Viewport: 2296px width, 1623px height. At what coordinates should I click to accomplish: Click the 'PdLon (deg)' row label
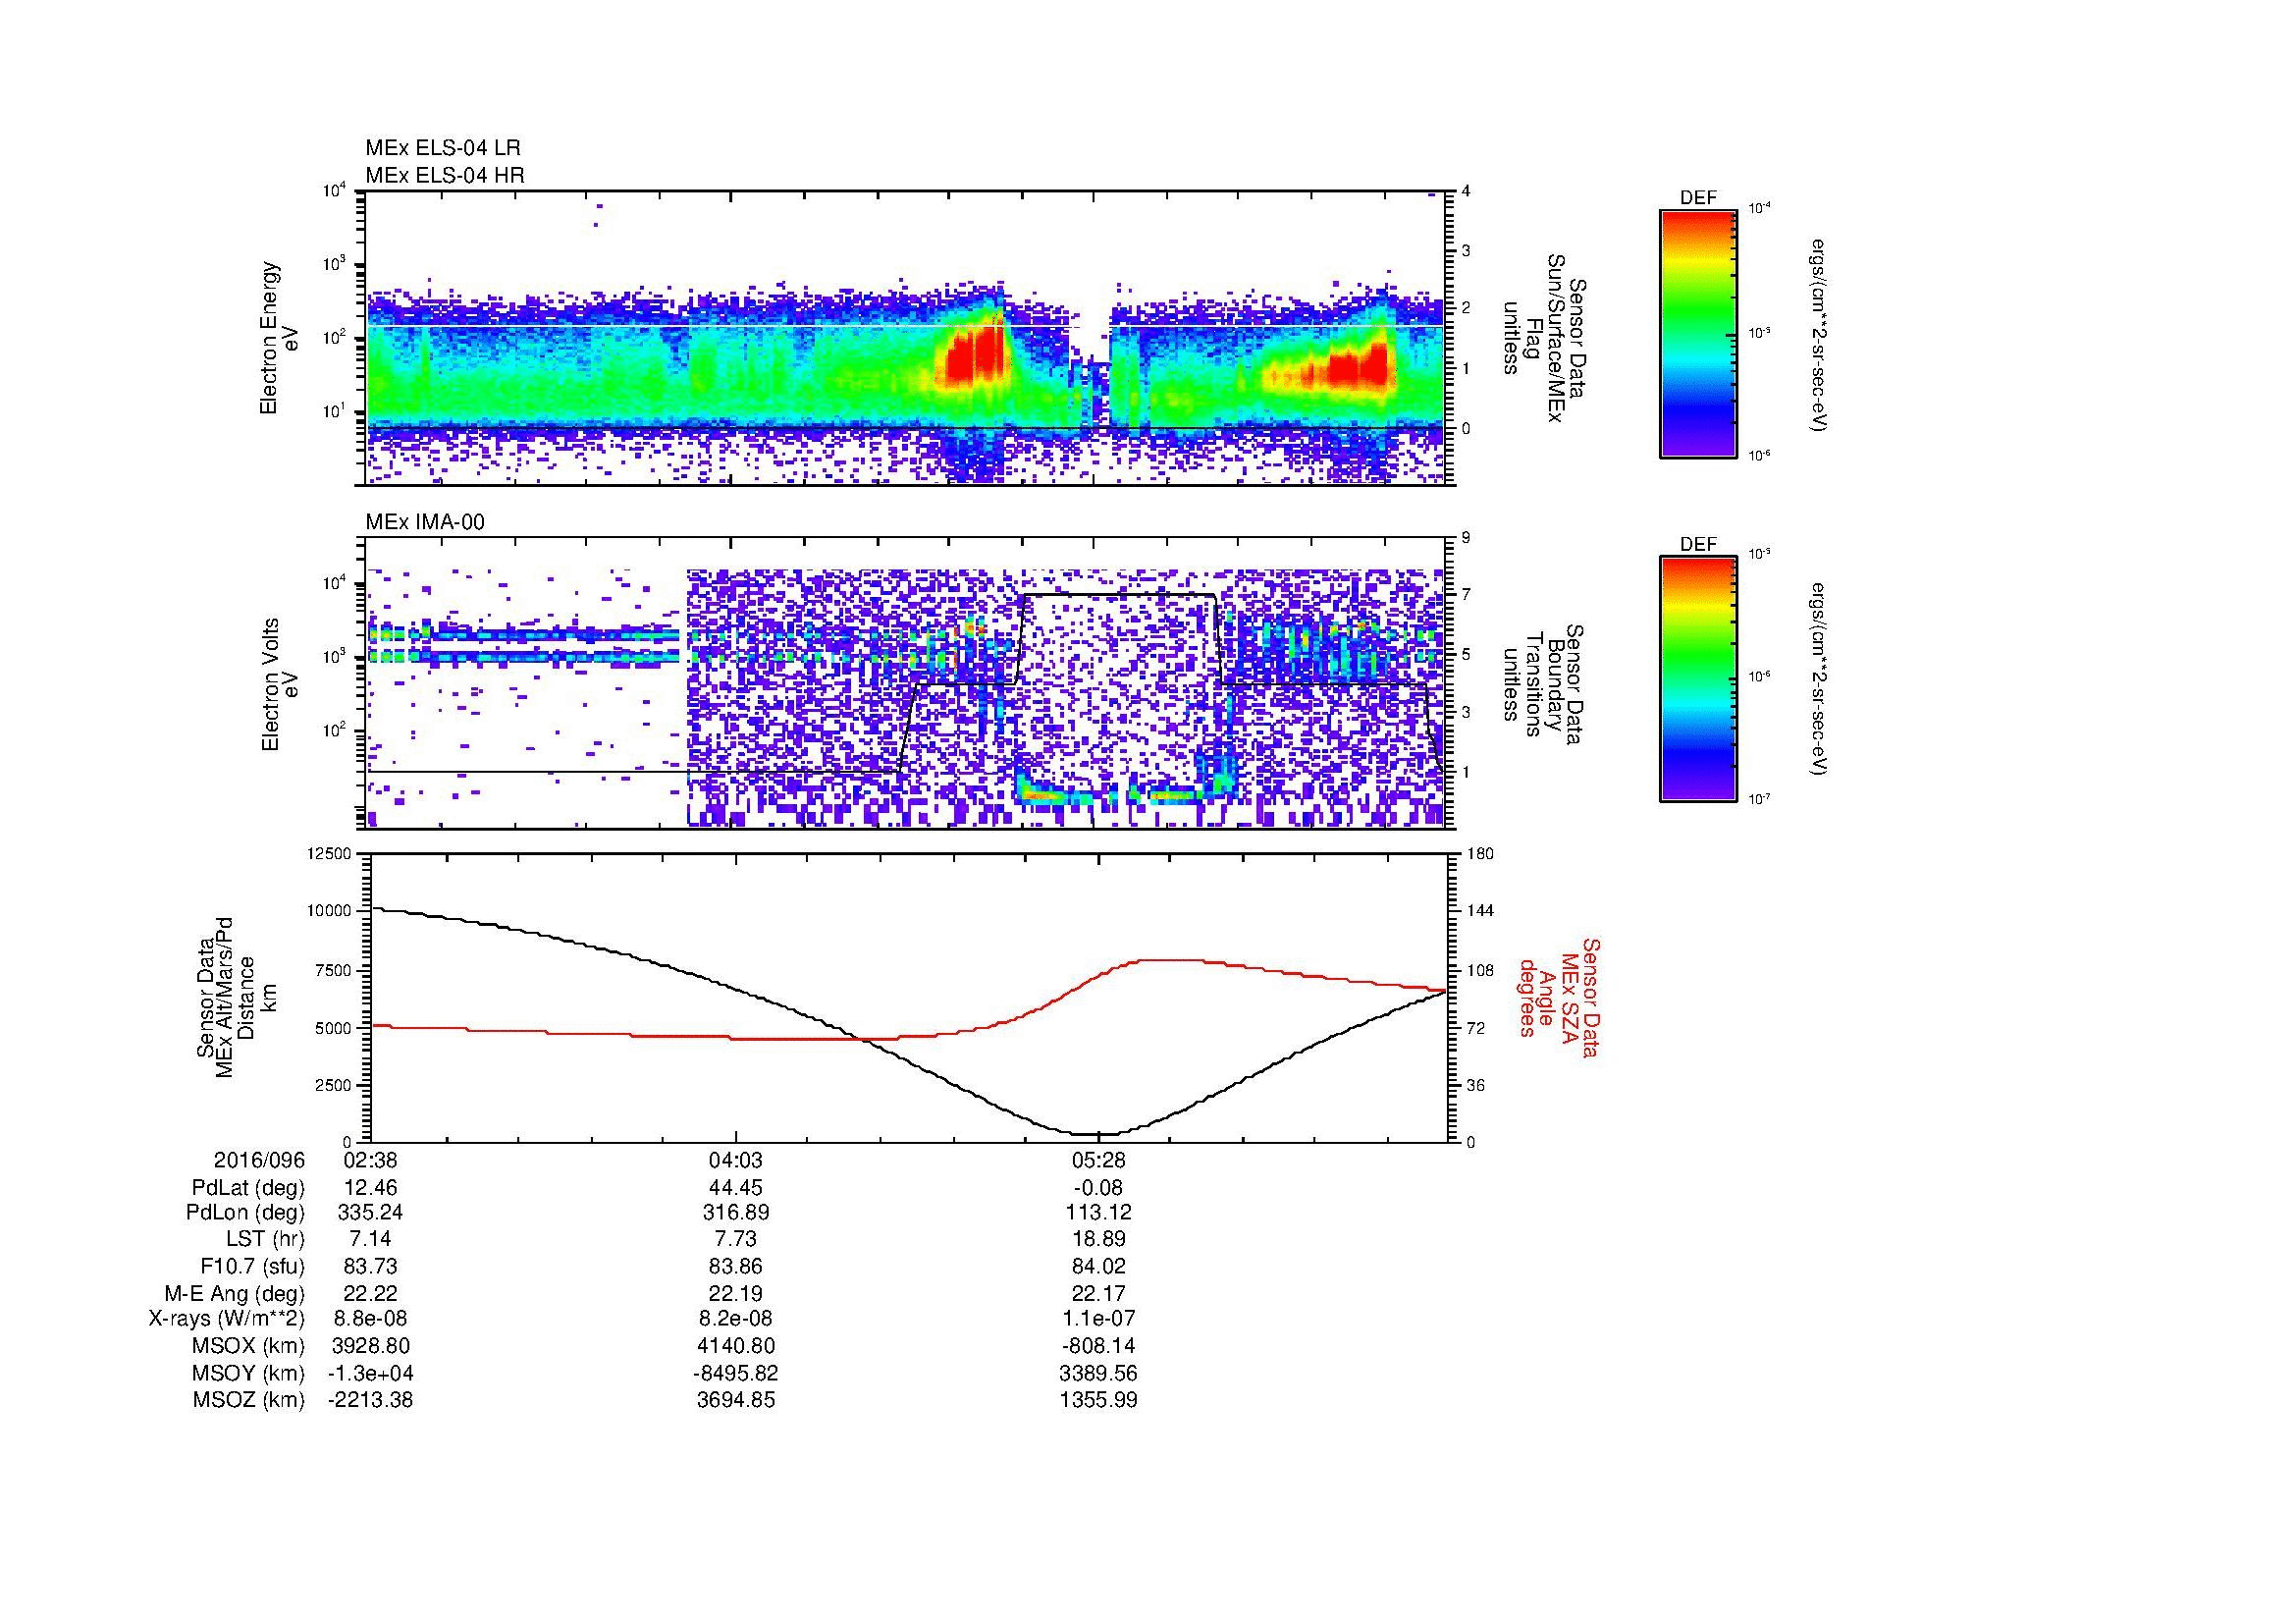pyautogui.click(x=246, y=1213)
